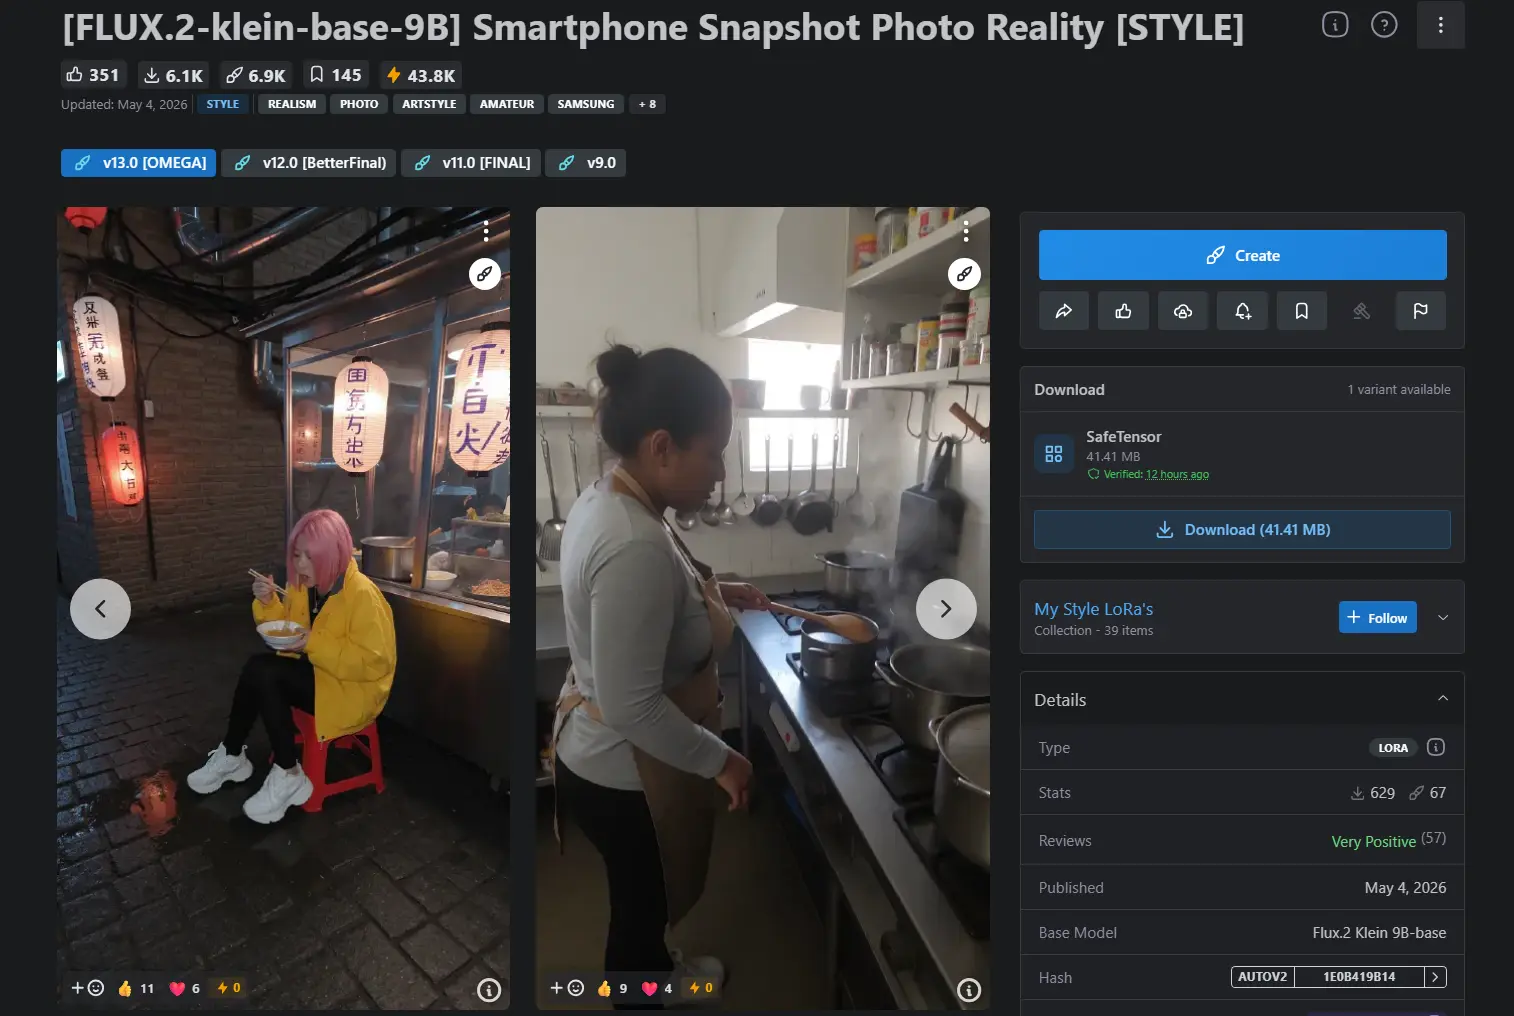Thumbs-up reaction showing 11 on first image
Screen dimensions: 1514x1016
tap(136, 988)
